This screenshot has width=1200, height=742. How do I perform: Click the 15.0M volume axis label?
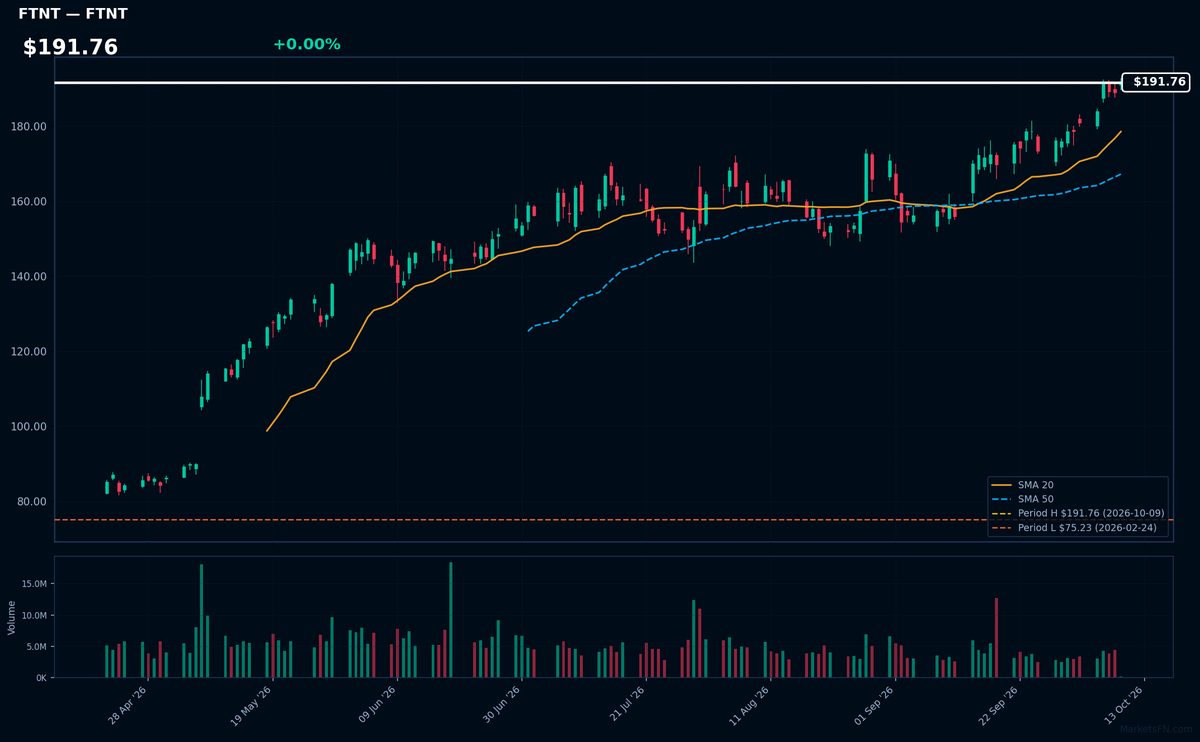pos(33,584)
